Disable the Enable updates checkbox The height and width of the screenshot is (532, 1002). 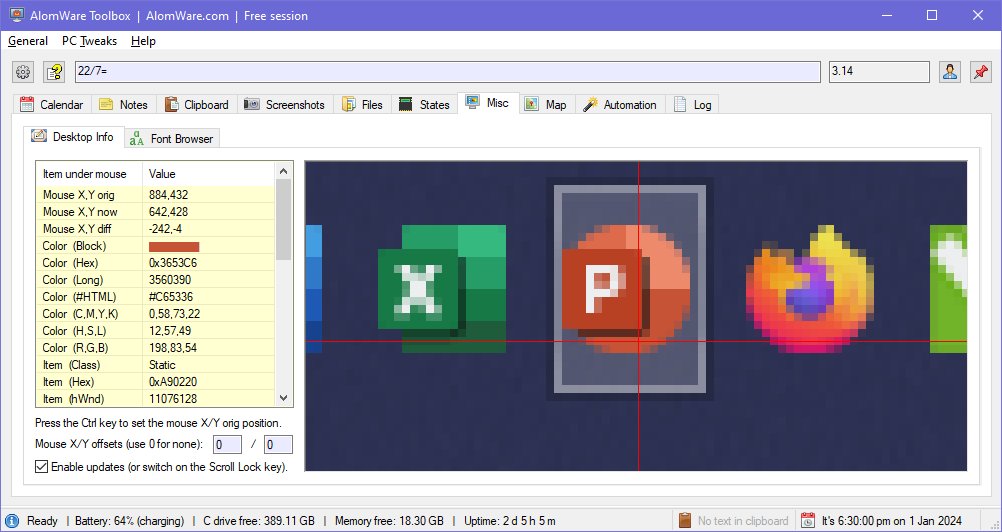pyautogui.click(x=42, y=467)
